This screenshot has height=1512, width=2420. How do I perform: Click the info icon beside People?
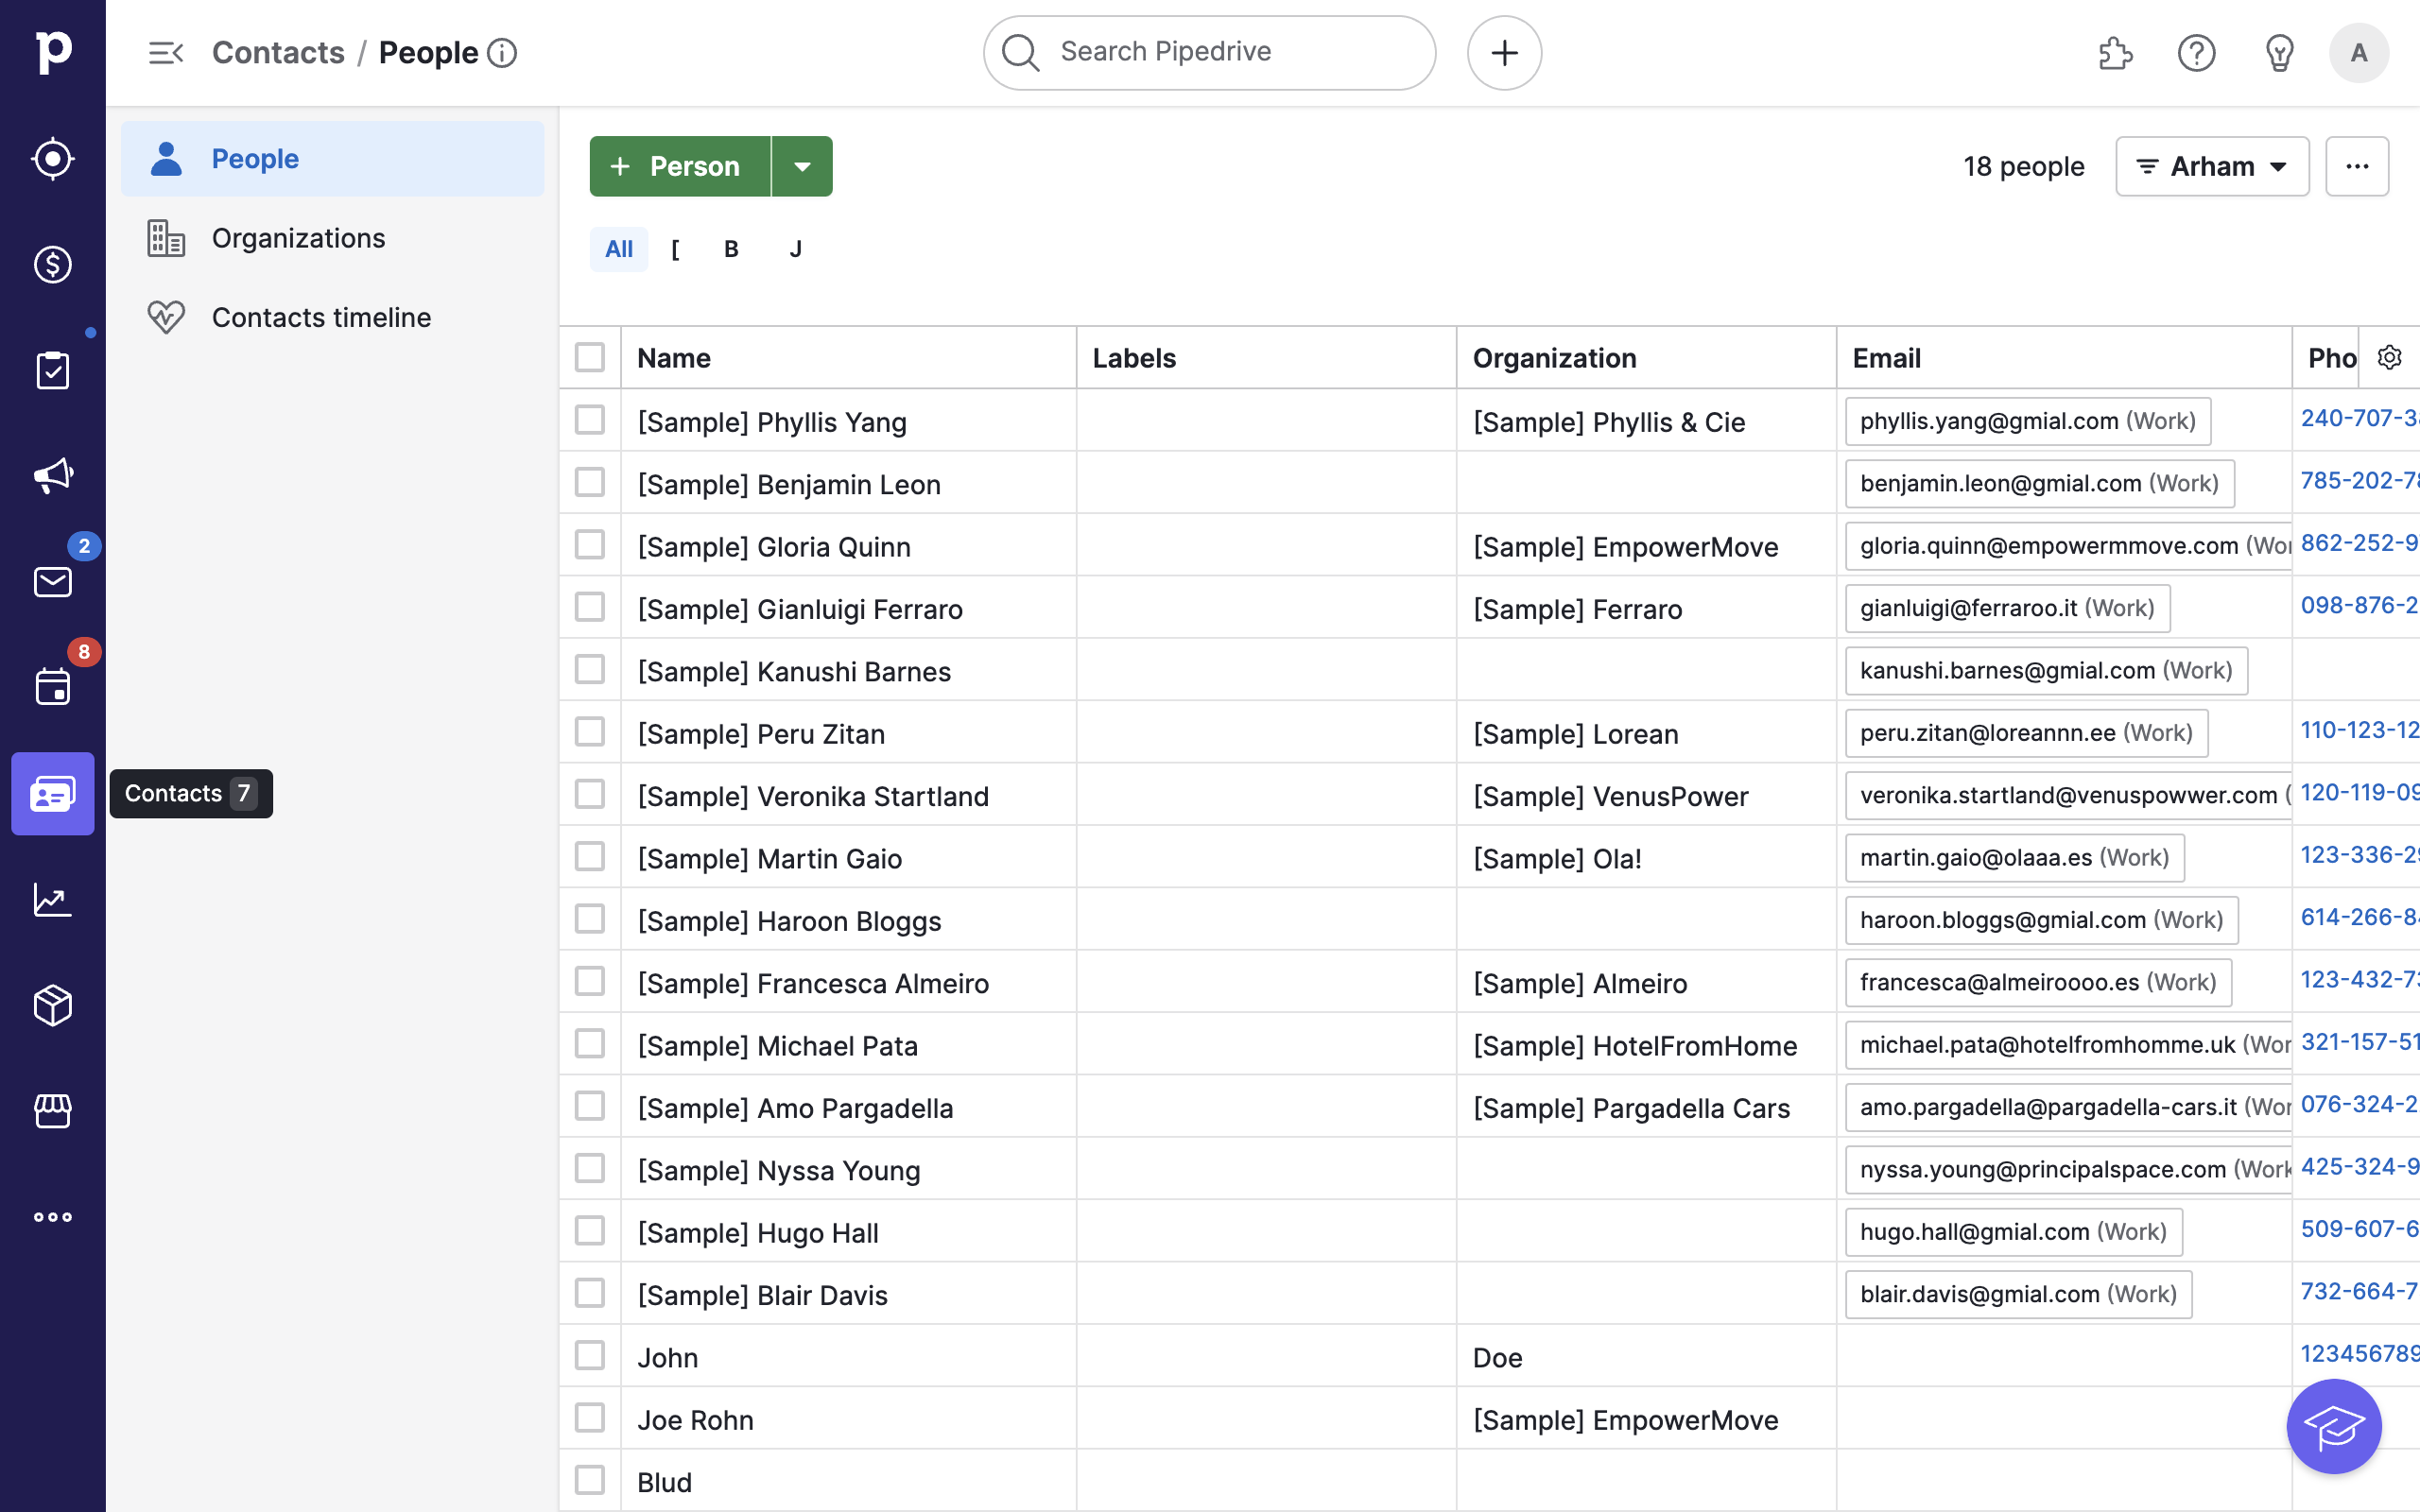(x=502, y=53)
